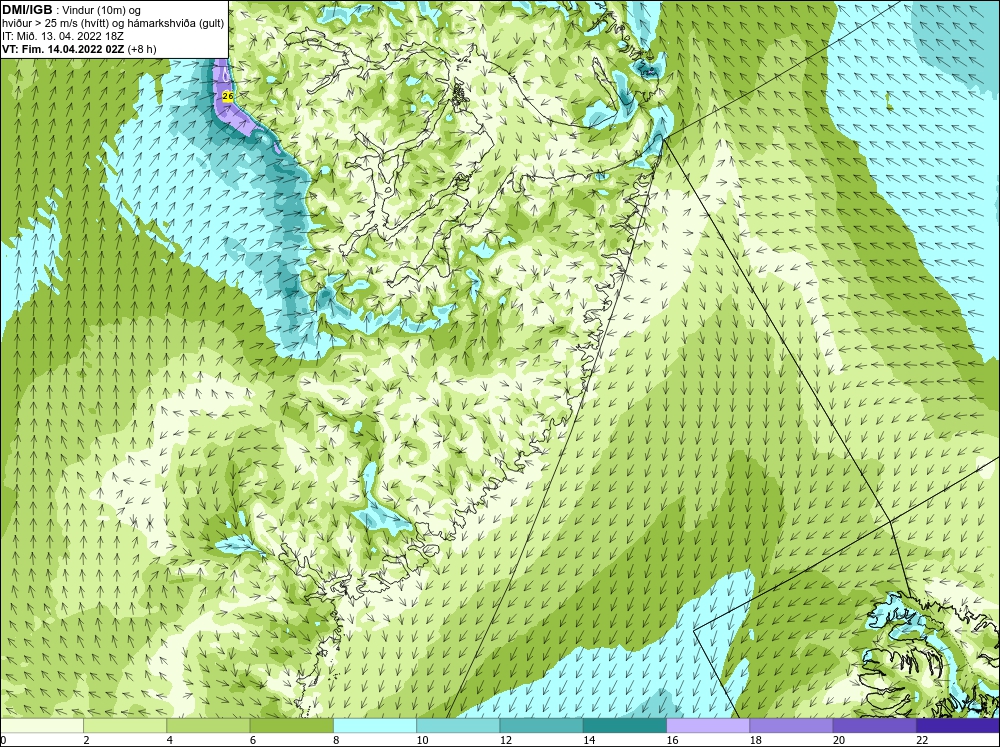Click the 16–18 m/s lavender legend swatch
This screenshot has width=1000, height=747.
(x=708, y=726)
